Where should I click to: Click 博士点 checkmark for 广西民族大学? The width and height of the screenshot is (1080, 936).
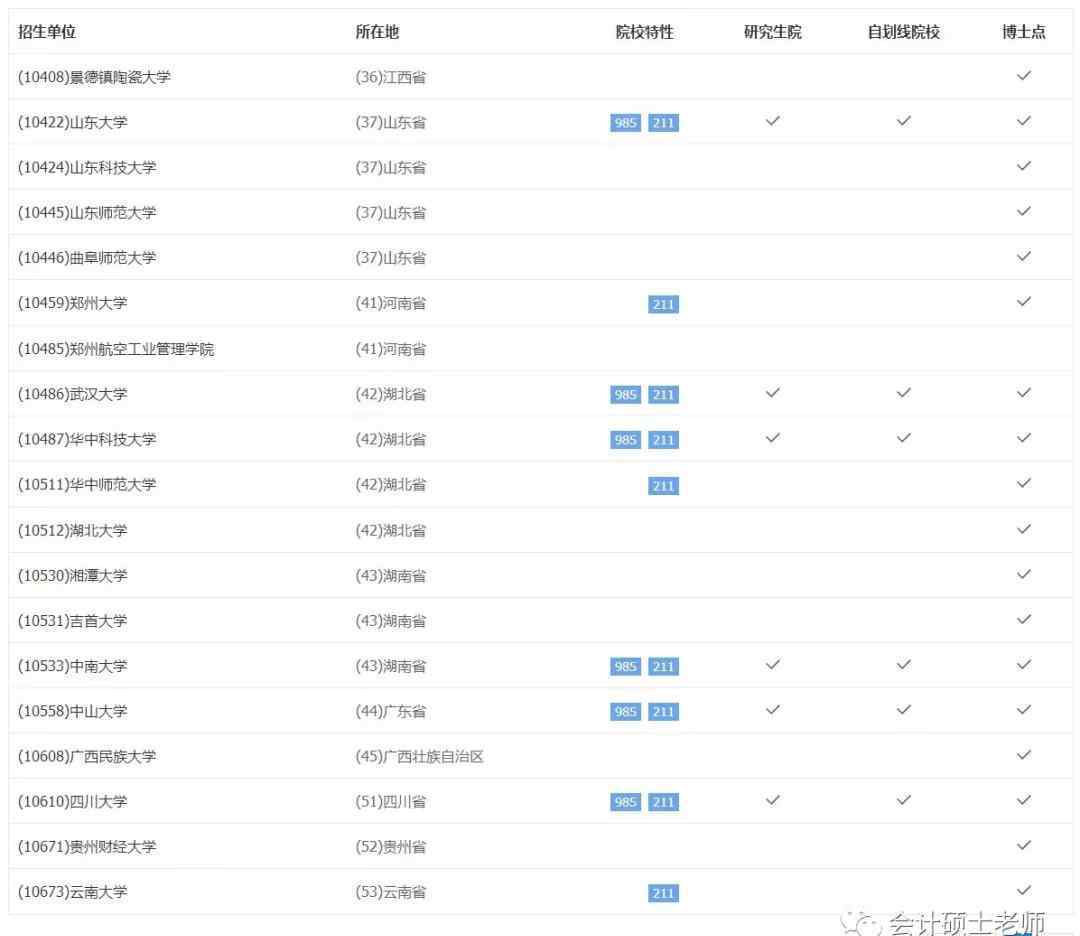[x=1024, y=755]
